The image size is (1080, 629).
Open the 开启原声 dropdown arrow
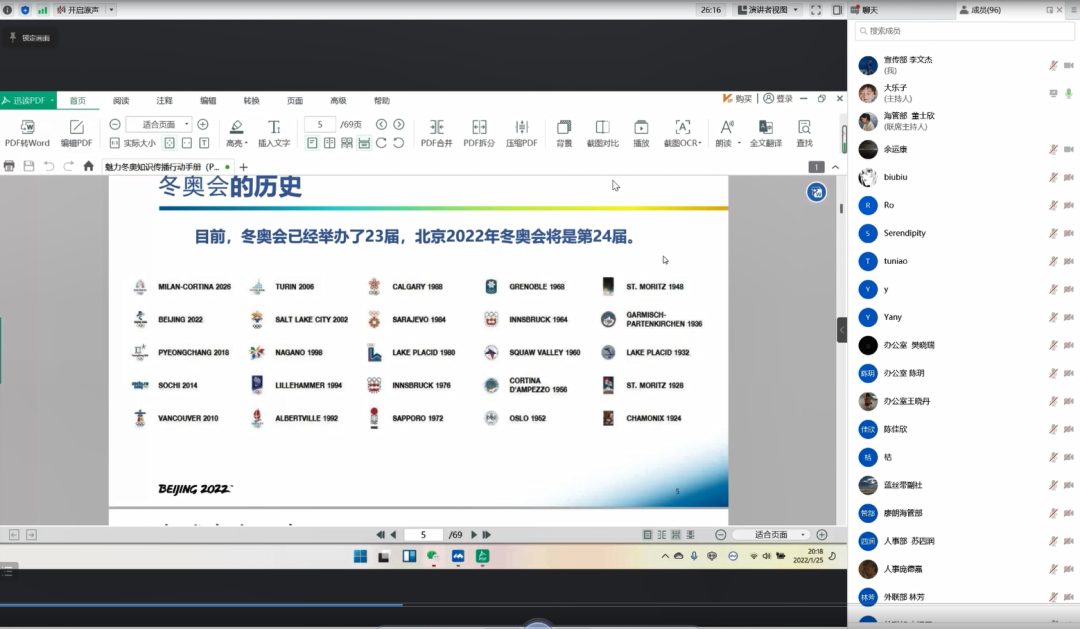point(111,10)
